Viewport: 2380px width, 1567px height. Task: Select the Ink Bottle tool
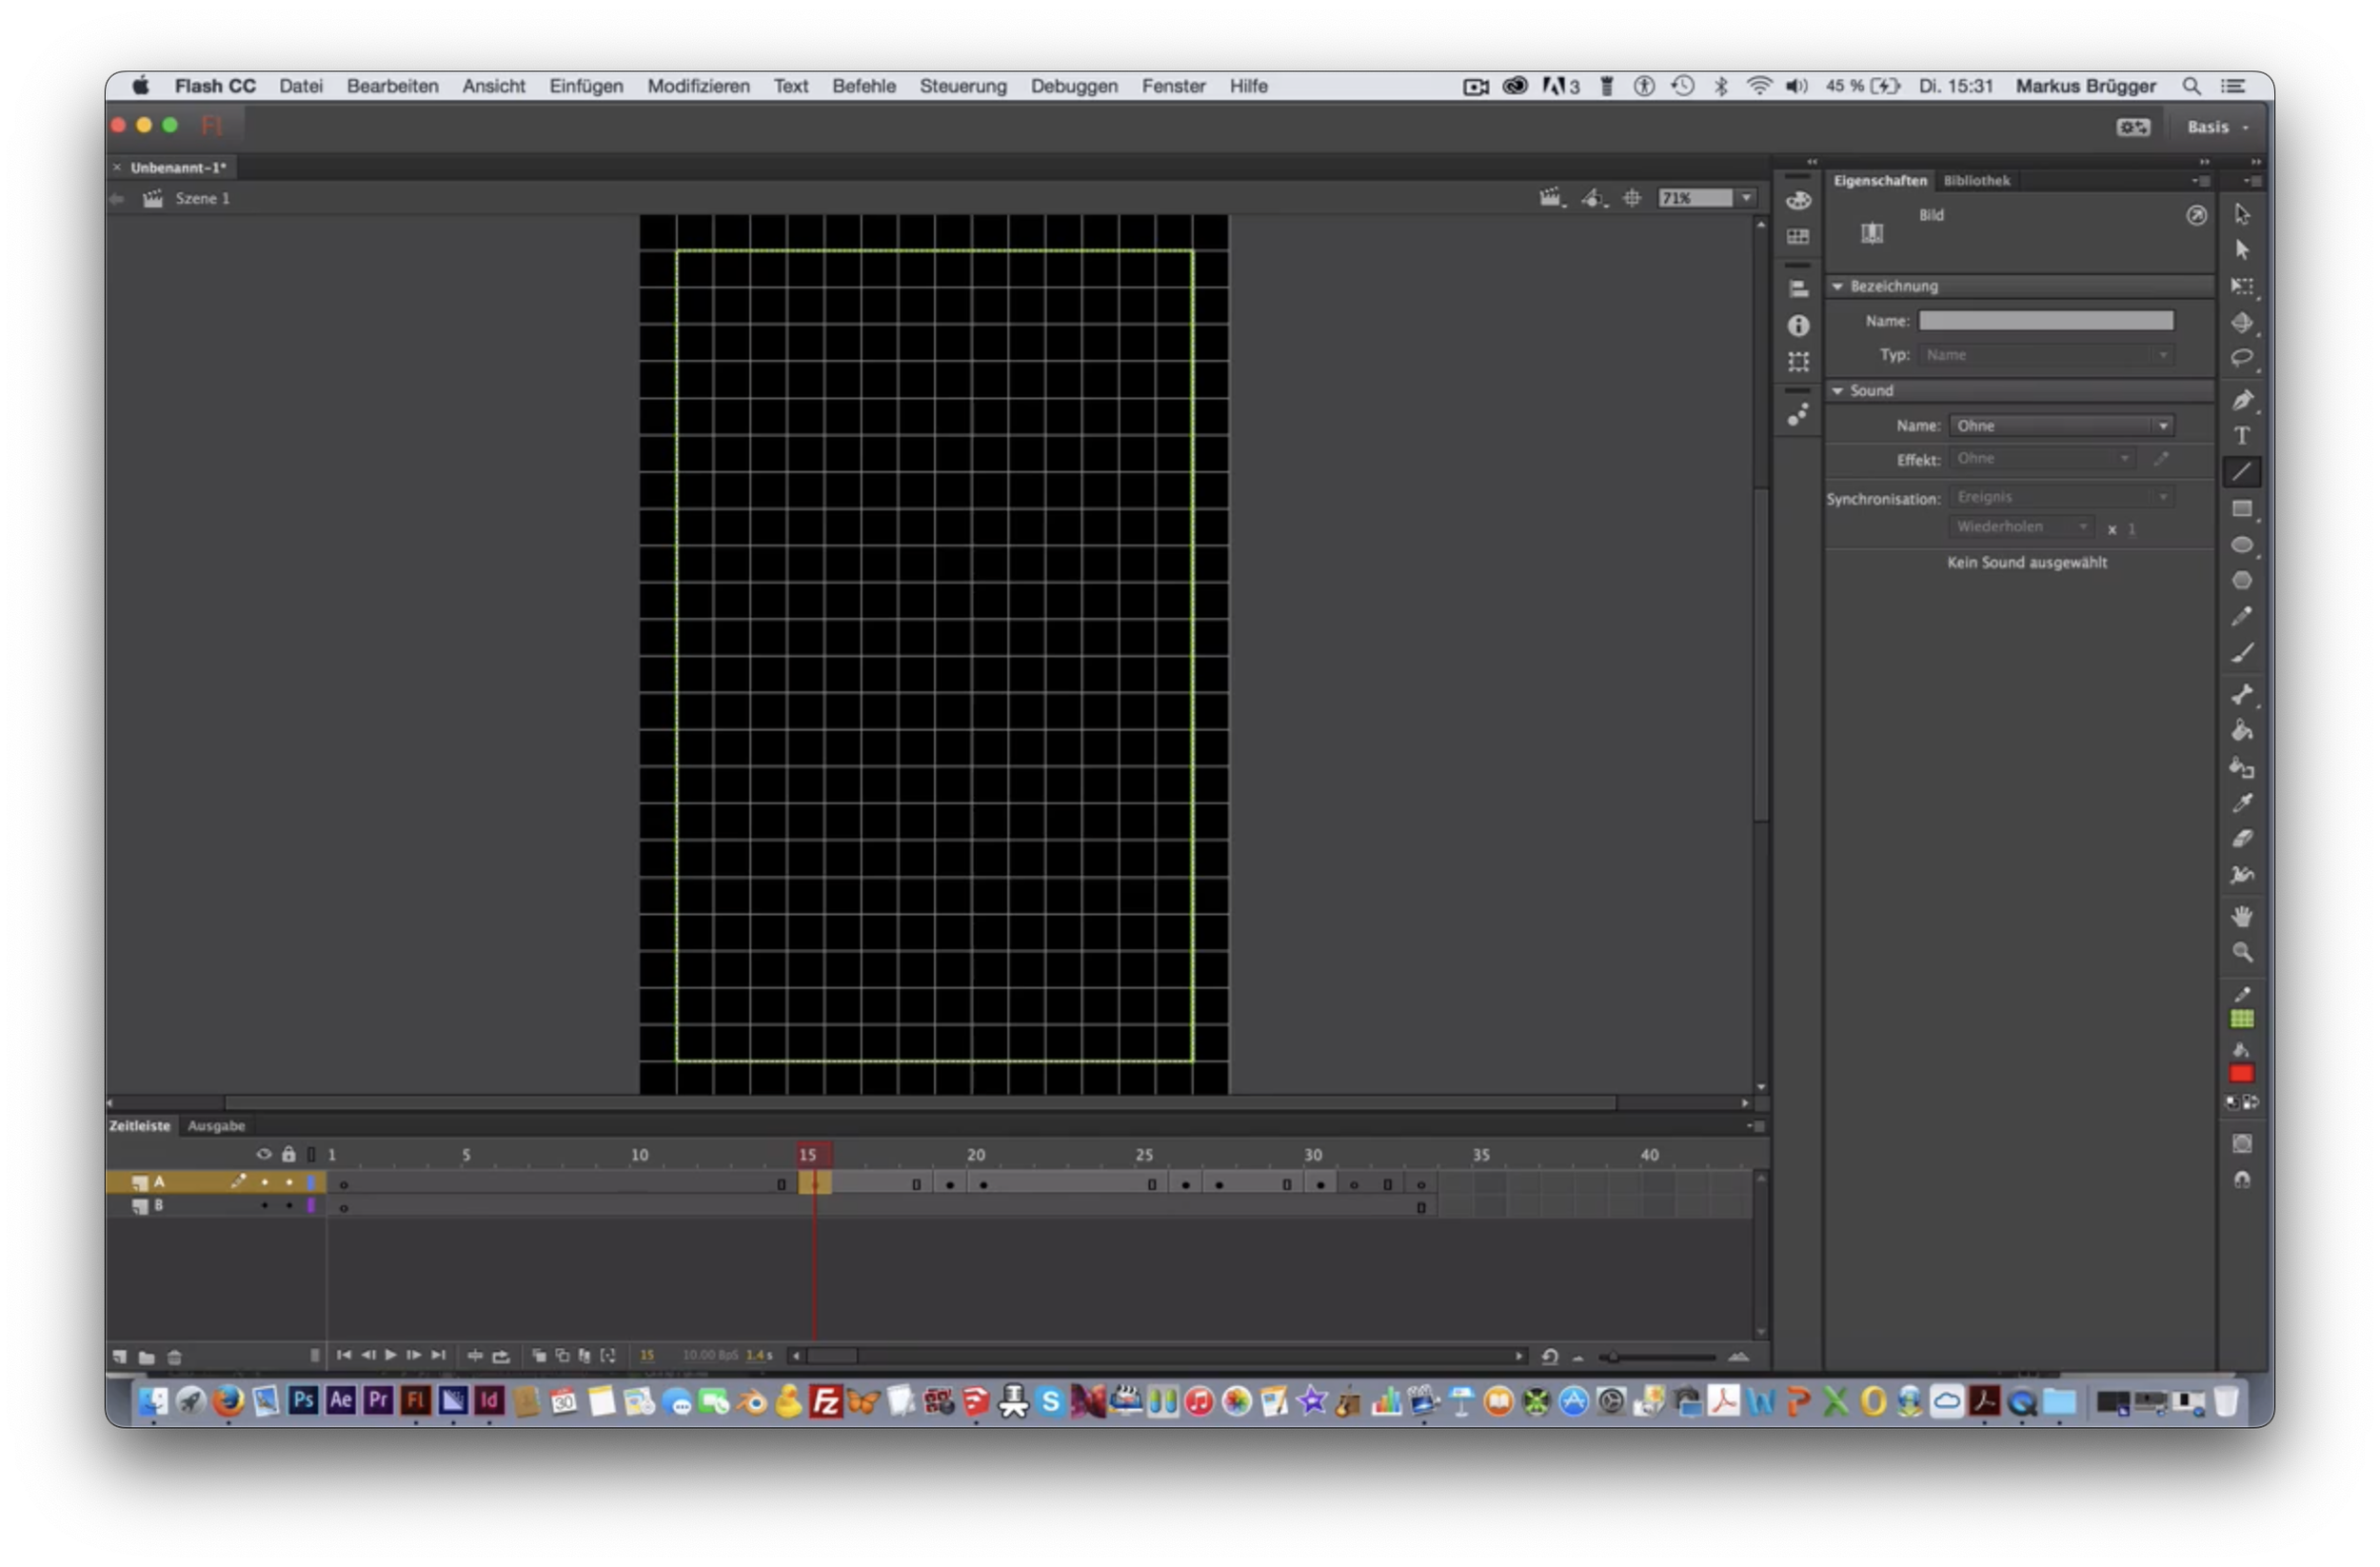click(2241, 768)
